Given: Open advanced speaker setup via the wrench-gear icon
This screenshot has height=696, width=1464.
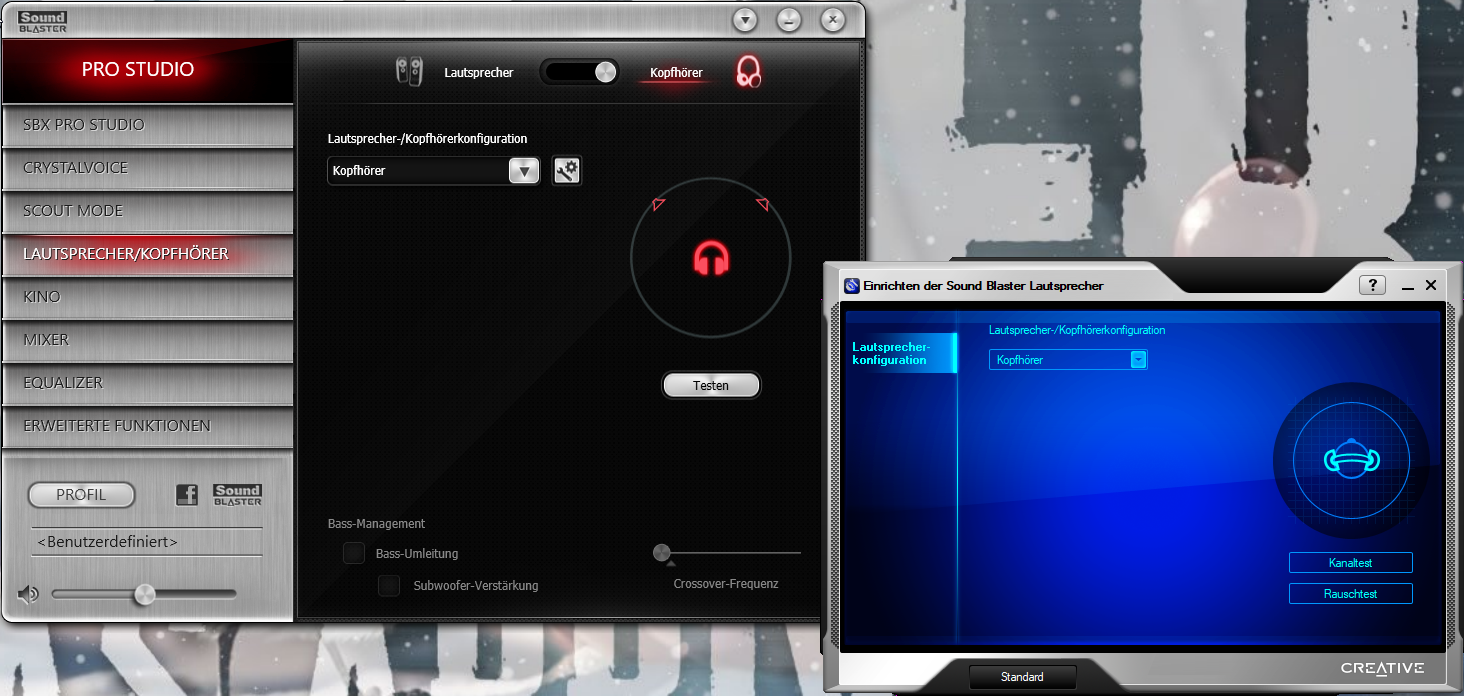Looking at the screenshot, I should point(567,170).
